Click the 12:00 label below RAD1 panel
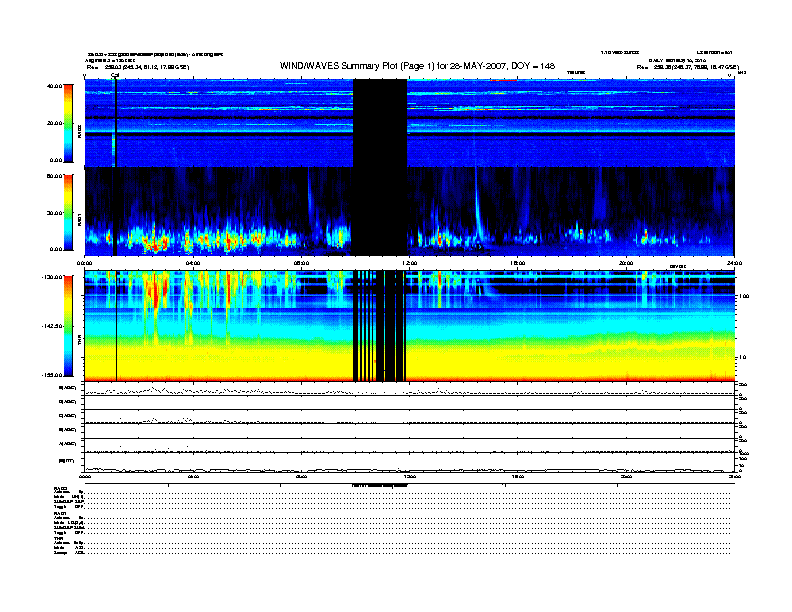This screenshot has height=612, width=792. click(410, 263)
